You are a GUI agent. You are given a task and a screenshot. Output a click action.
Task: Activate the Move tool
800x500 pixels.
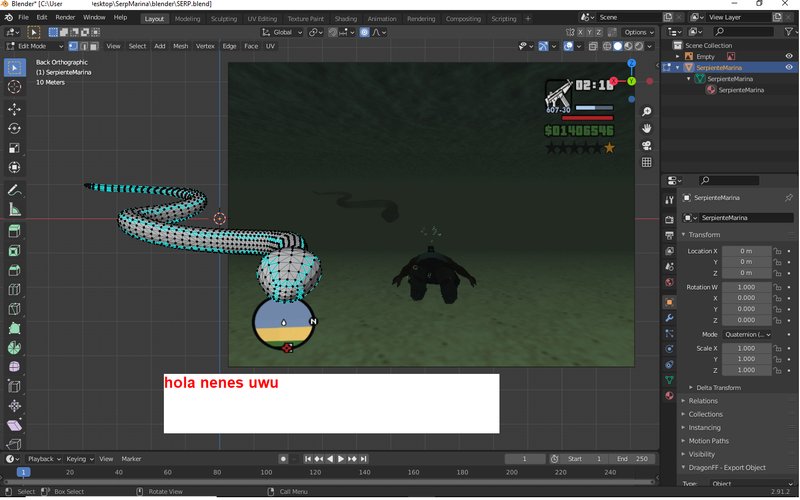coord(14,109)
